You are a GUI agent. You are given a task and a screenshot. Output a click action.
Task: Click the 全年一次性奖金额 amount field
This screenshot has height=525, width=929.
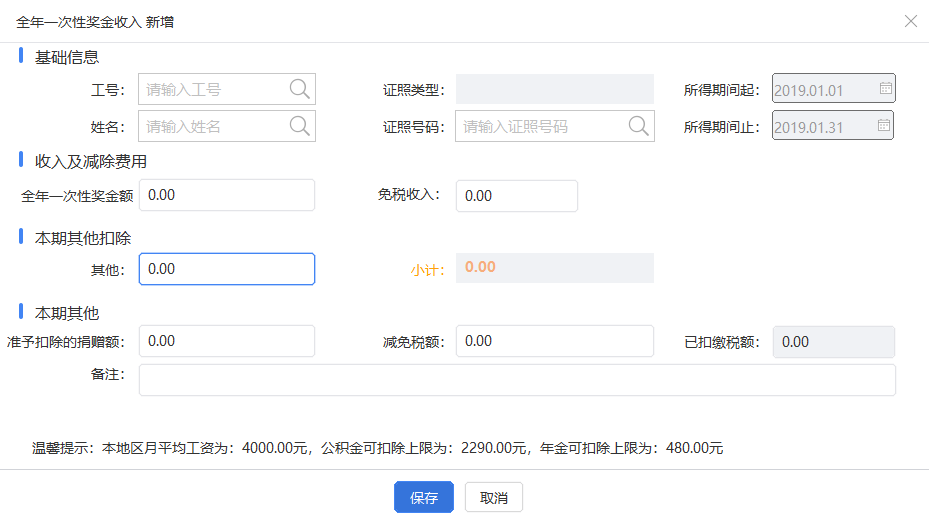pyautogui.click(x=227, y=195)
